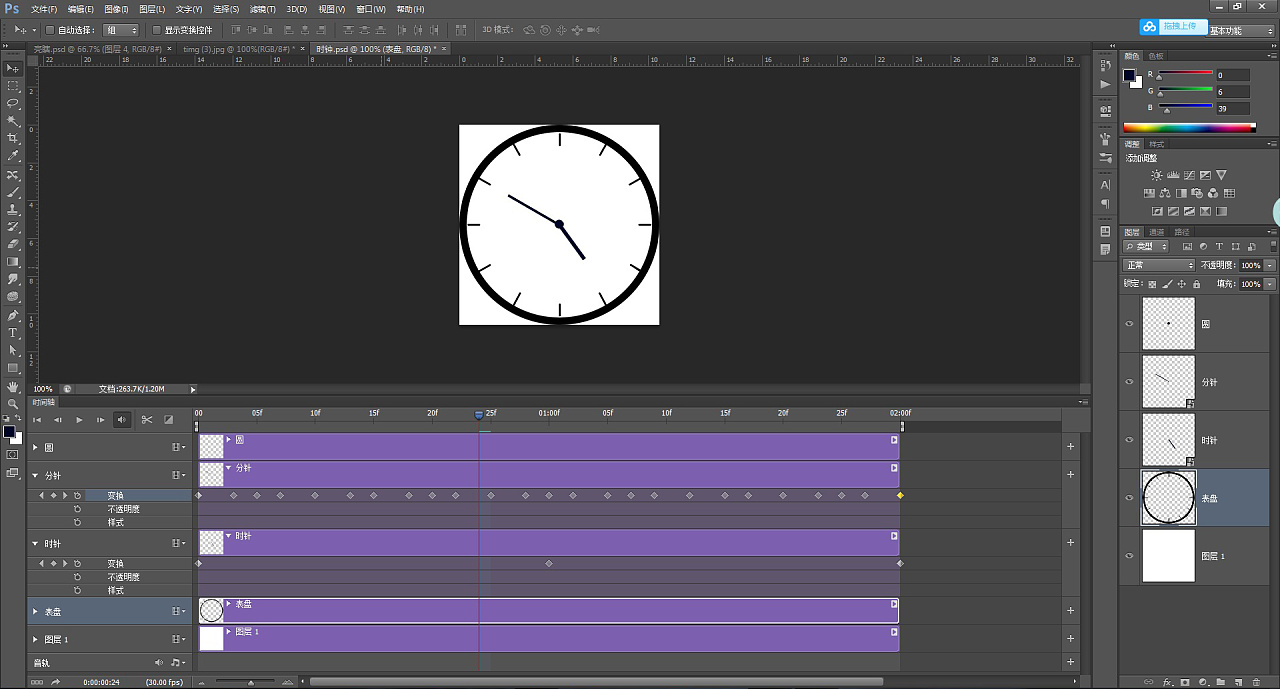Hide the 图层 1 layer via eye icon
The height and width of the screenshot is (689, 1280).
pos(1130,556)
